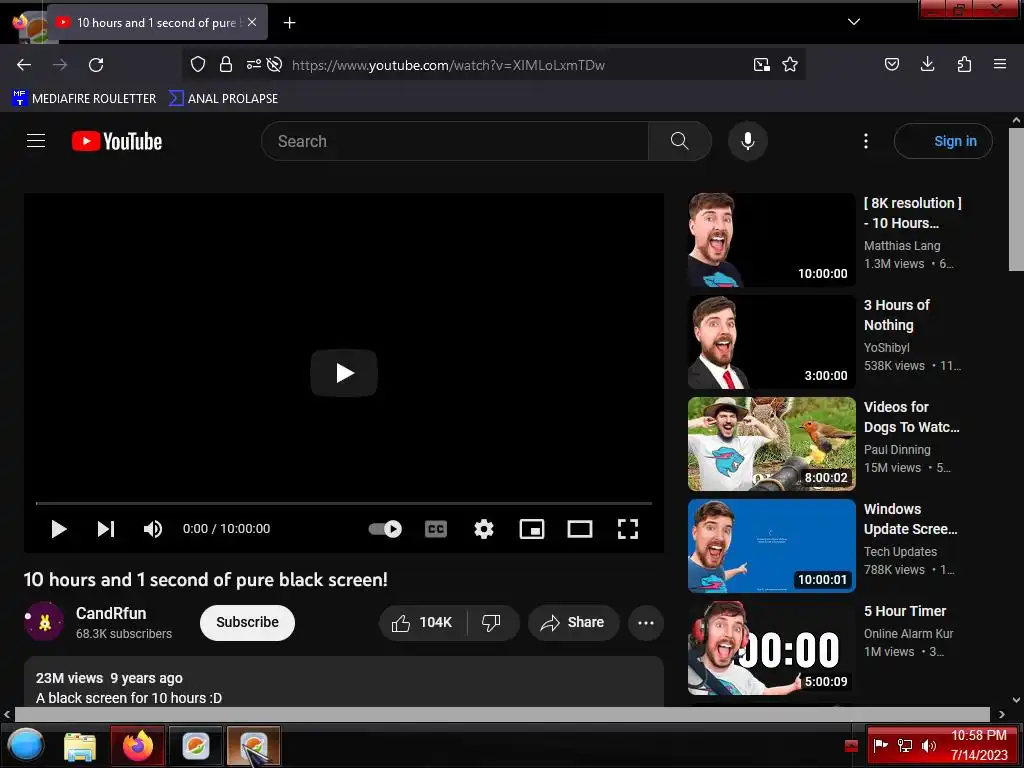Open the taskbar clock showing 10:58 PM
Screen dimensions: 1024x768
pos(979,745)
